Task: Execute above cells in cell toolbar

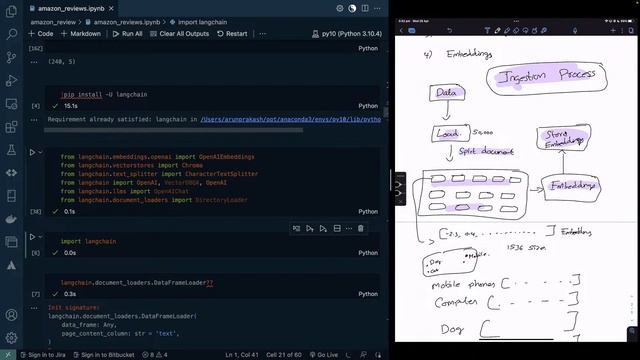Action: click(310, 229)
